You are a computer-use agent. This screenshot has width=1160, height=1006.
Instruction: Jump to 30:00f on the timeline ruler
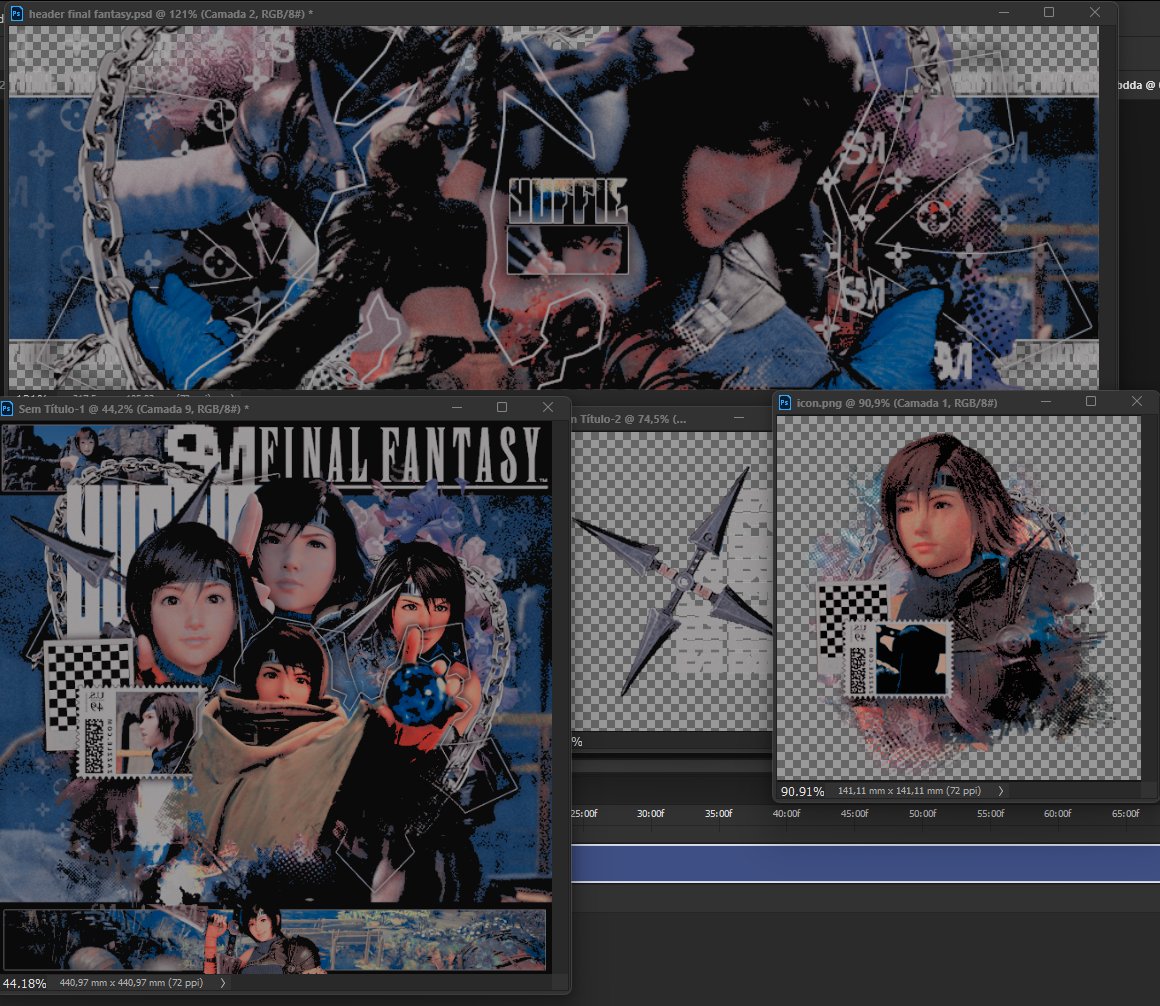coord(651,814)
